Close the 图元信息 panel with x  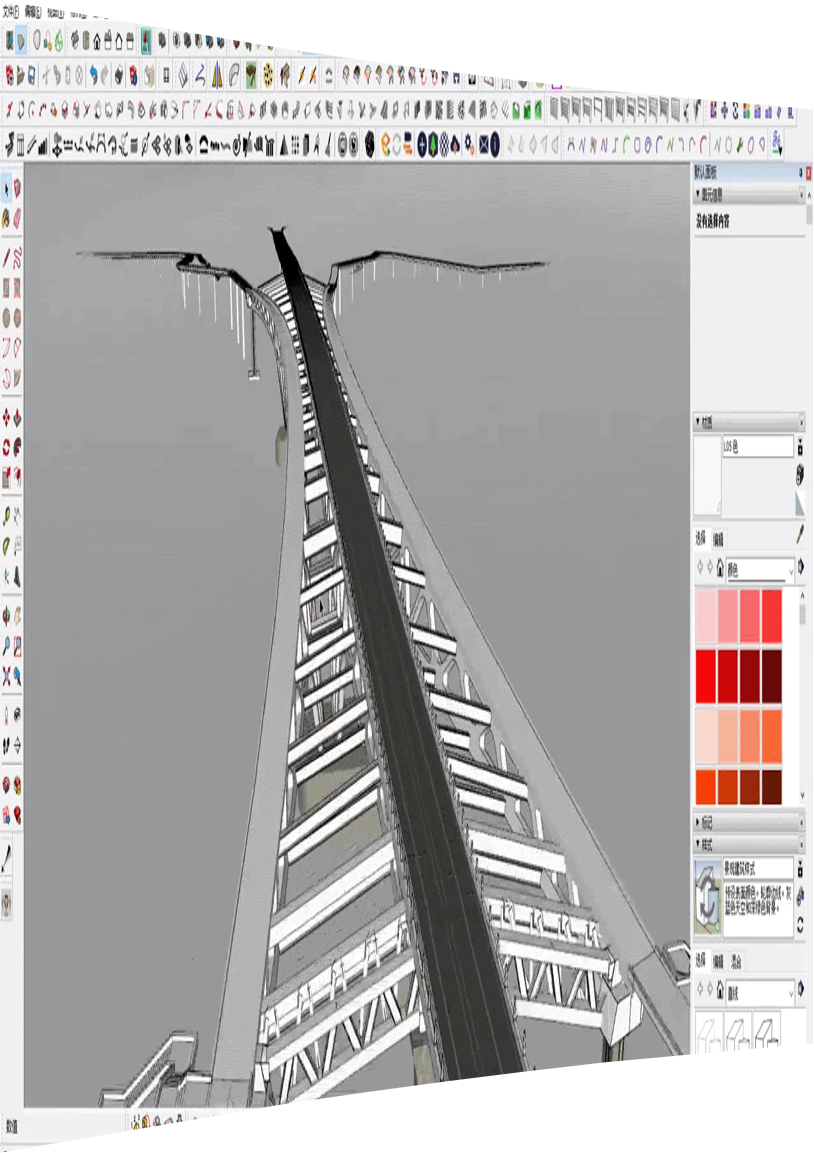801,195
